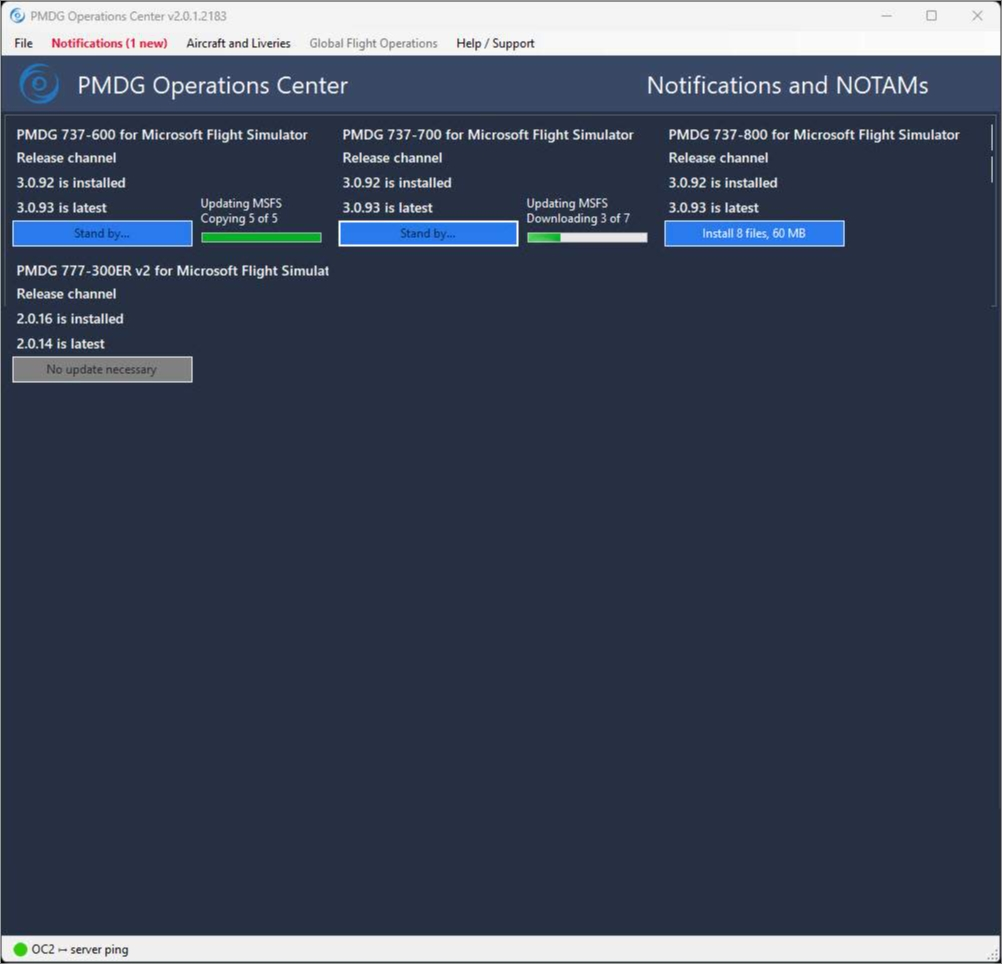Install 8 files, 60 MB for 737-800

pos(754,233)
